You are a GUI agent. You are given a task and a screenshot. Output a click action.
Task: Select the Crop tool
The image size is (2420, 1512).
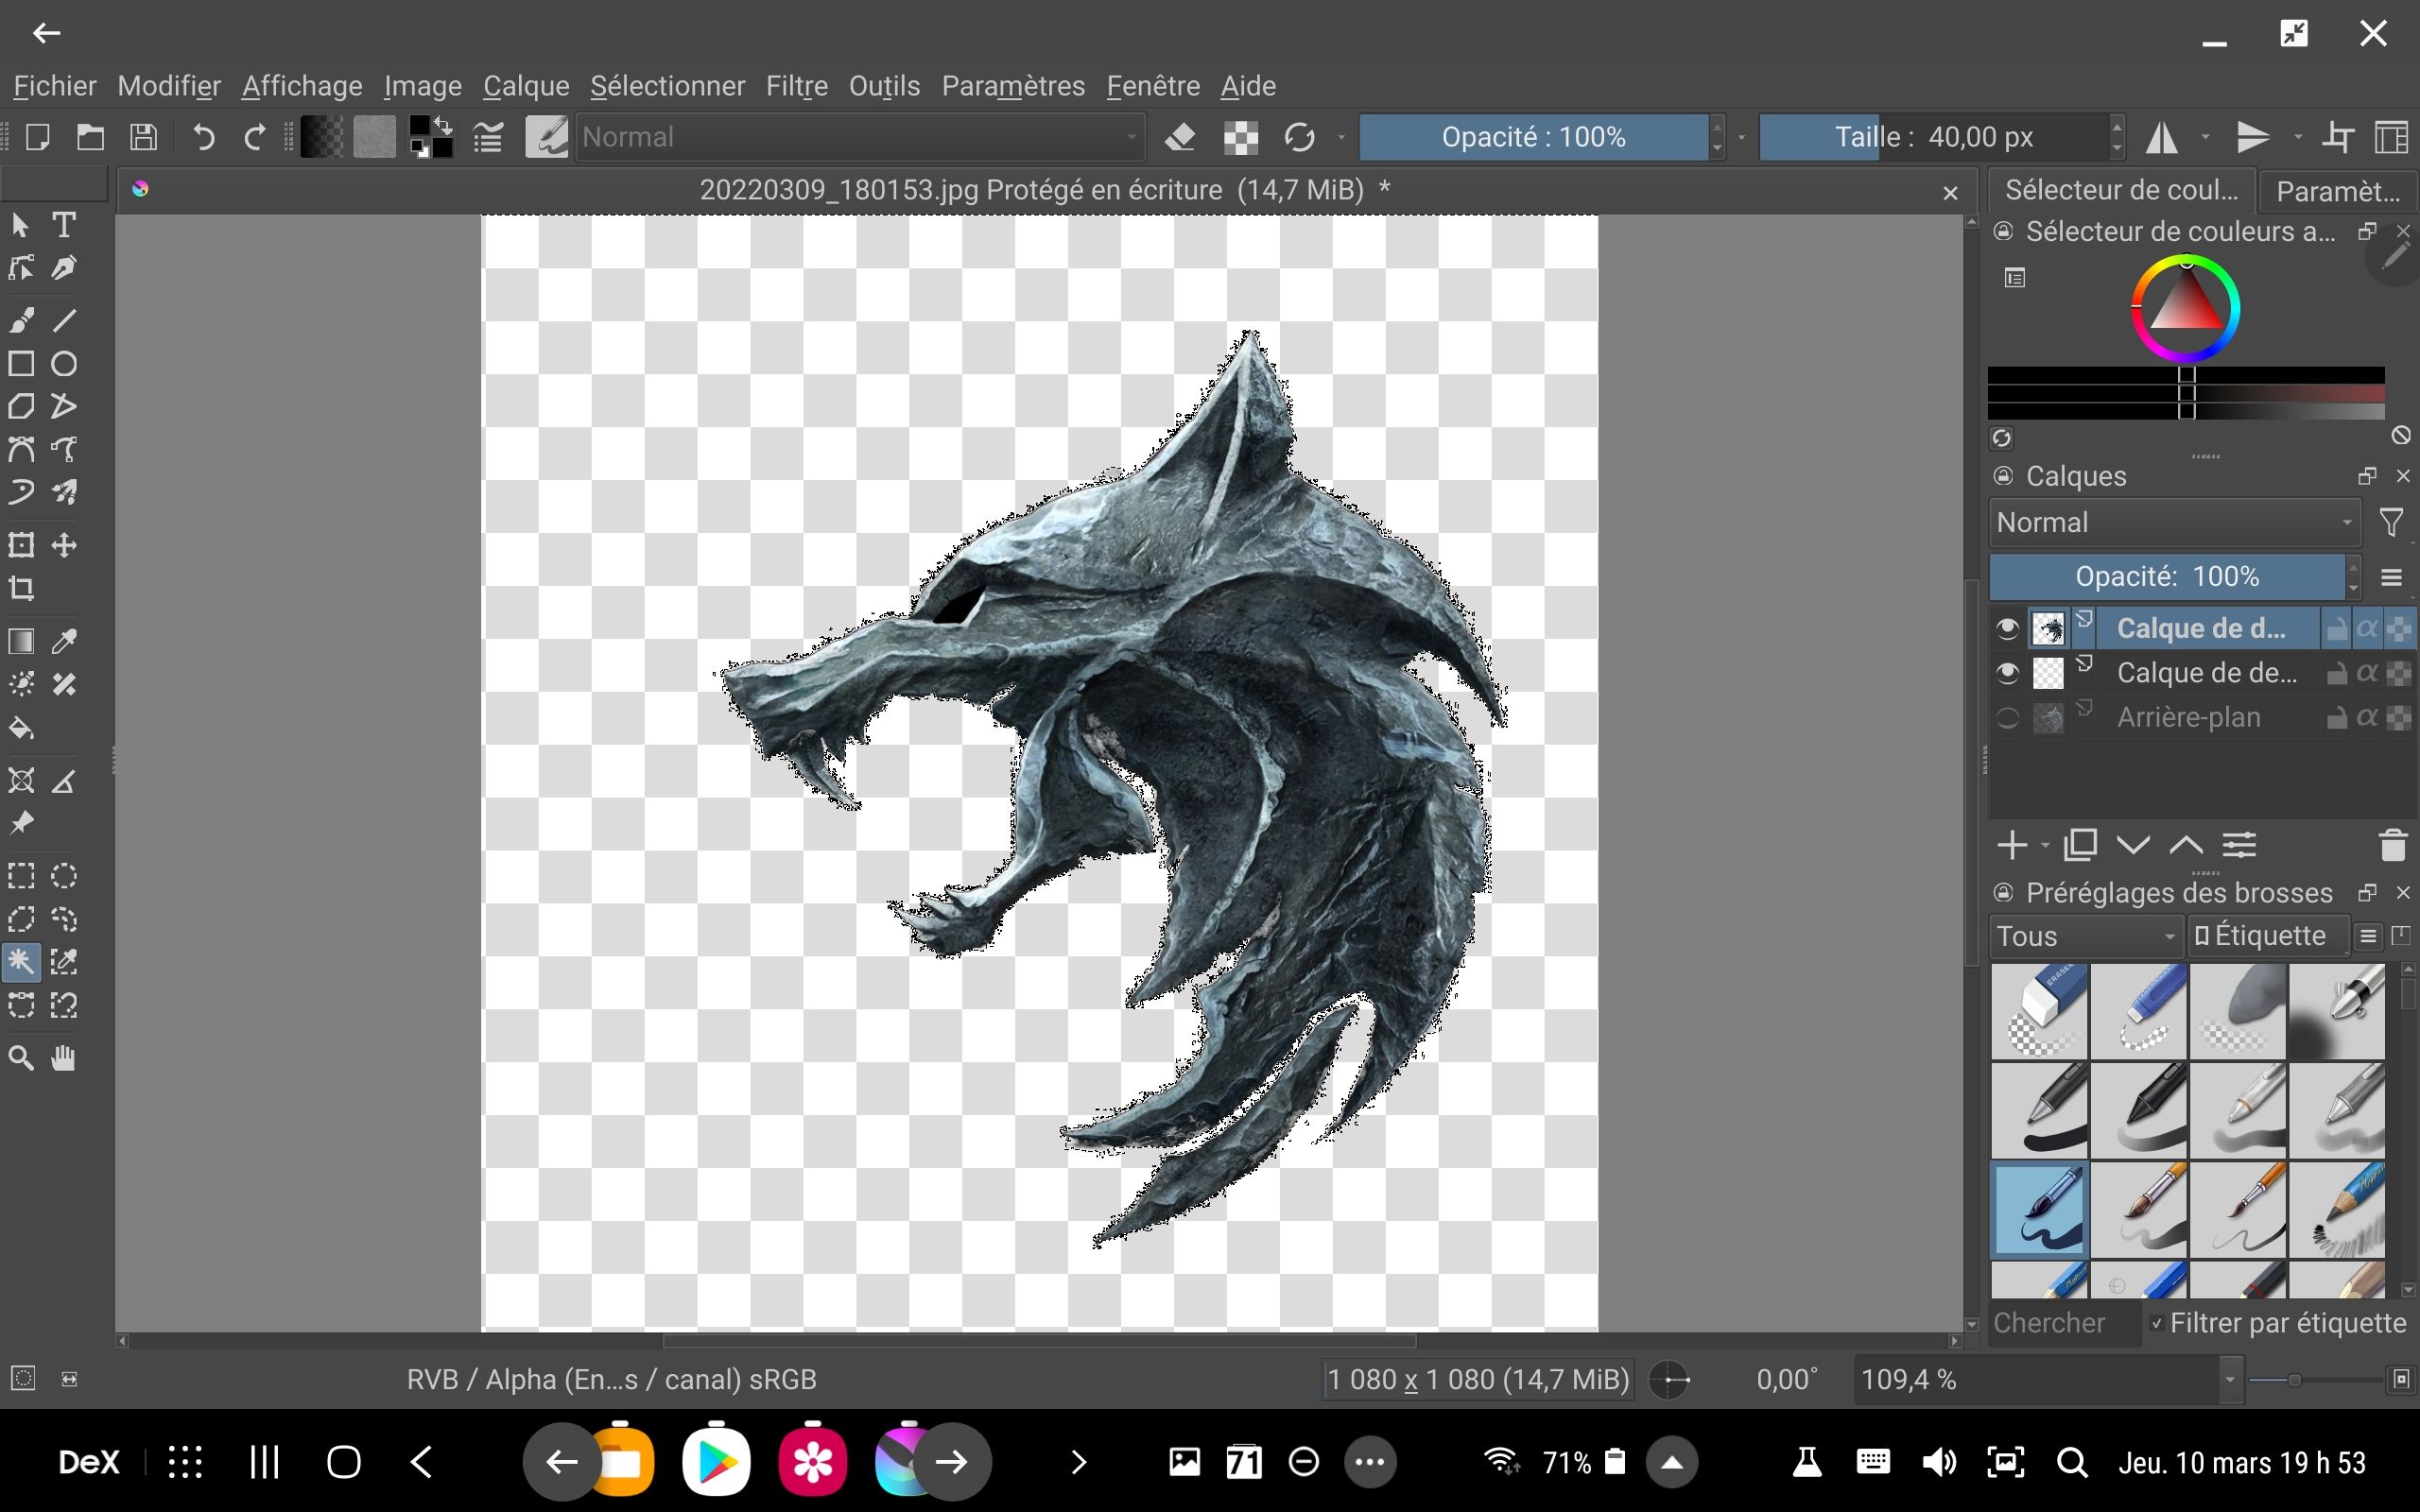pyautogui.click(x=20, y=588)
